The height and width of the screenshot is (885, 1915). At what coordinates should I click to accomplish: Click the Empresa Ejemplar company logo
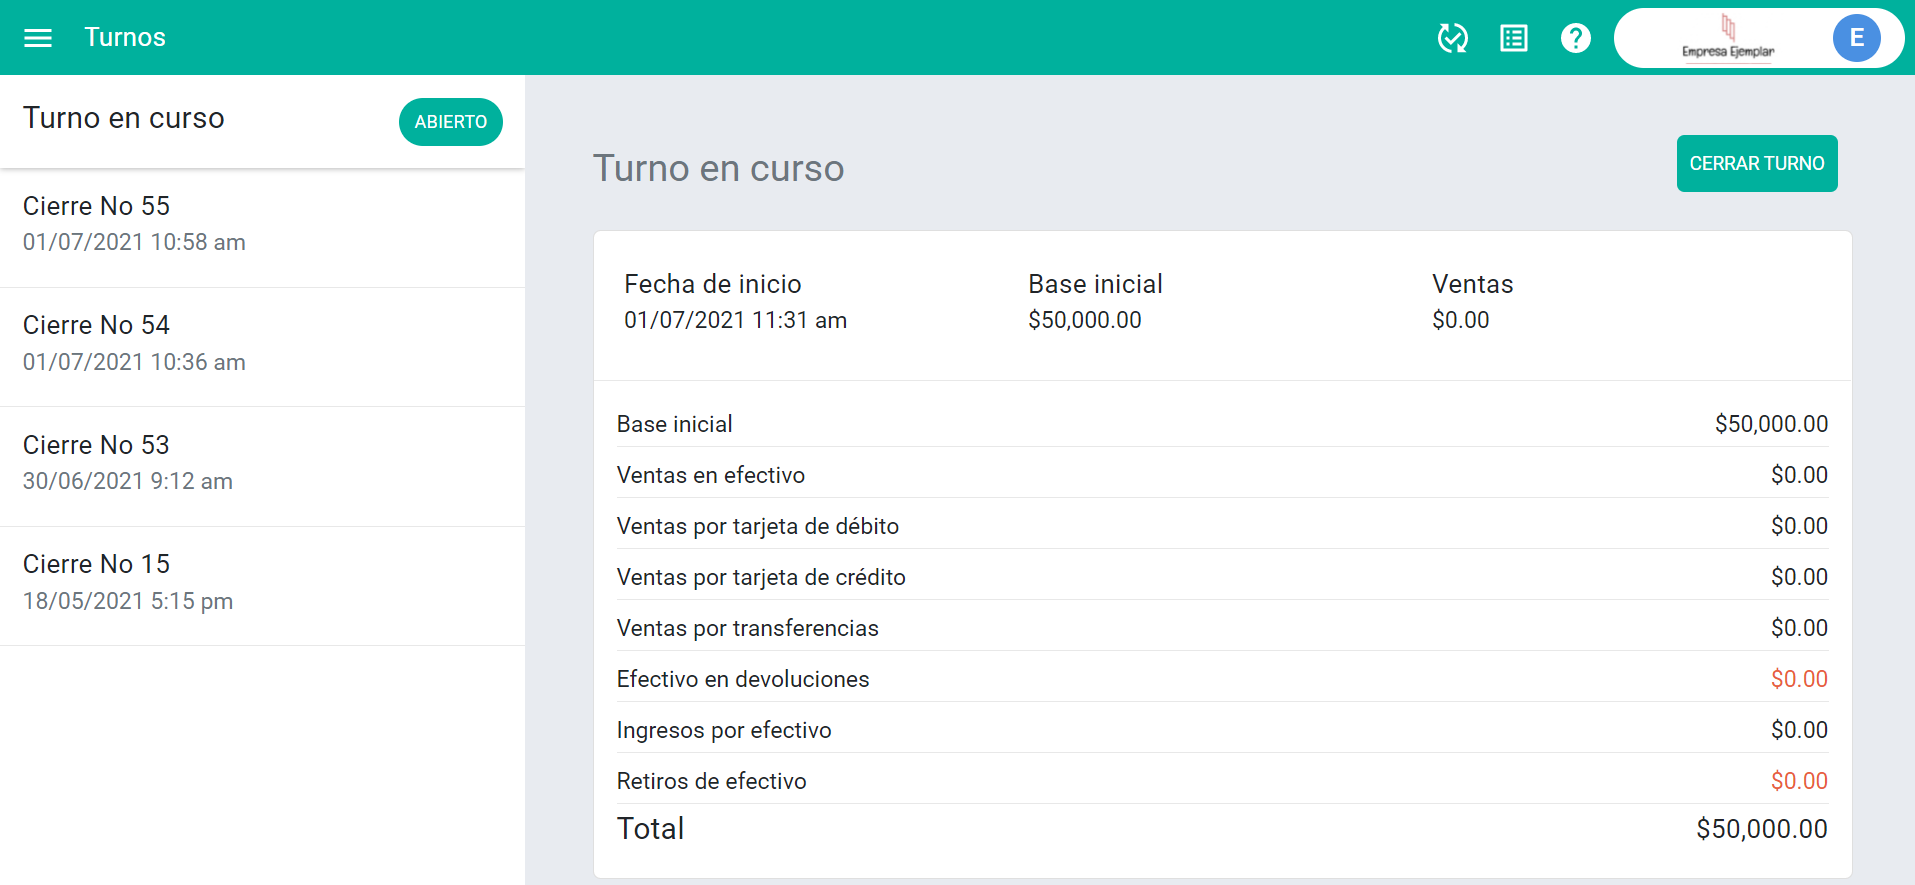1728,38
